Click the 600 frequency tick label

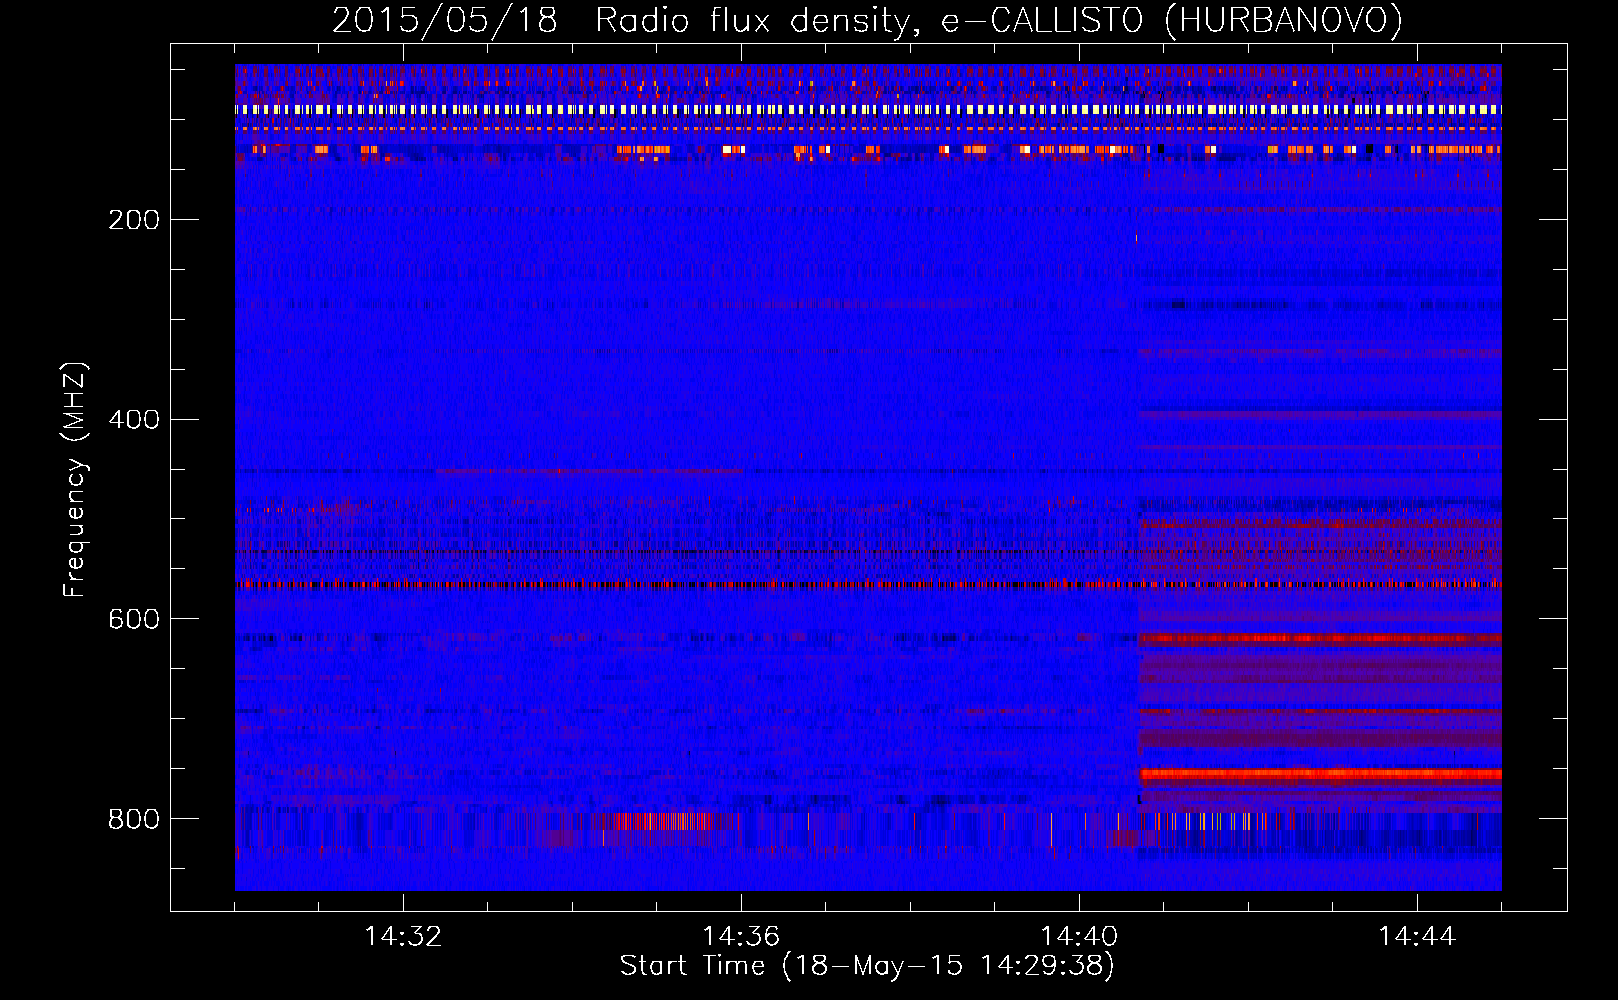tap(134, 620)
